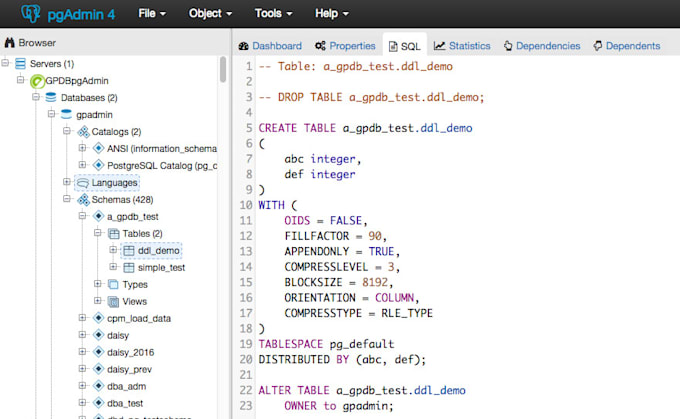Screen dimensions: 680x419
Task: Click the Catalogs node icon
Action: (x=82, y=132)
